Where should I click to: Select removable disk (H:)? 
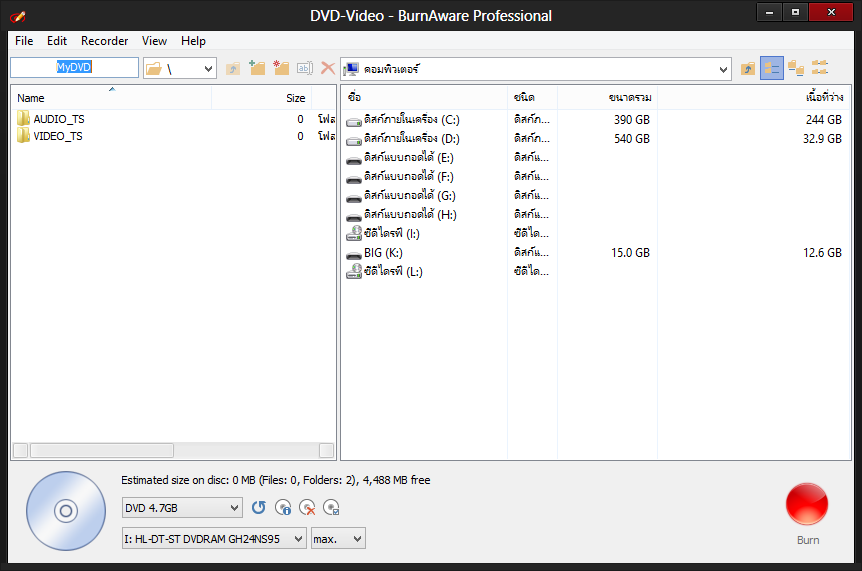click(x=401, y=214)
